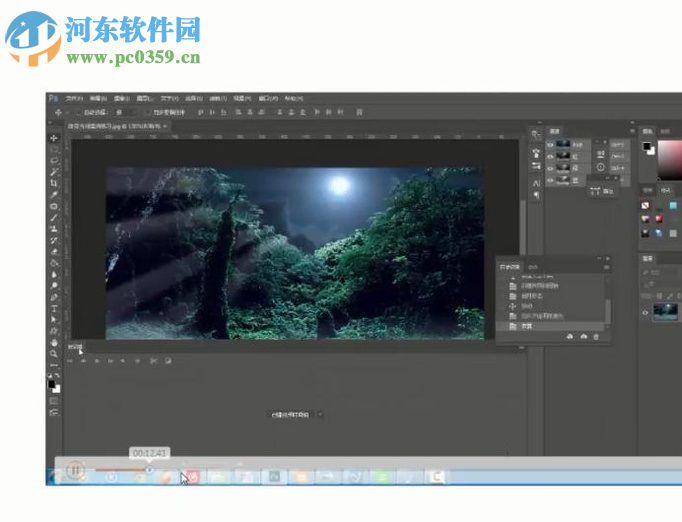Select the Horizontal Type tool
This screenshot has height=522, width=682.
54,309
